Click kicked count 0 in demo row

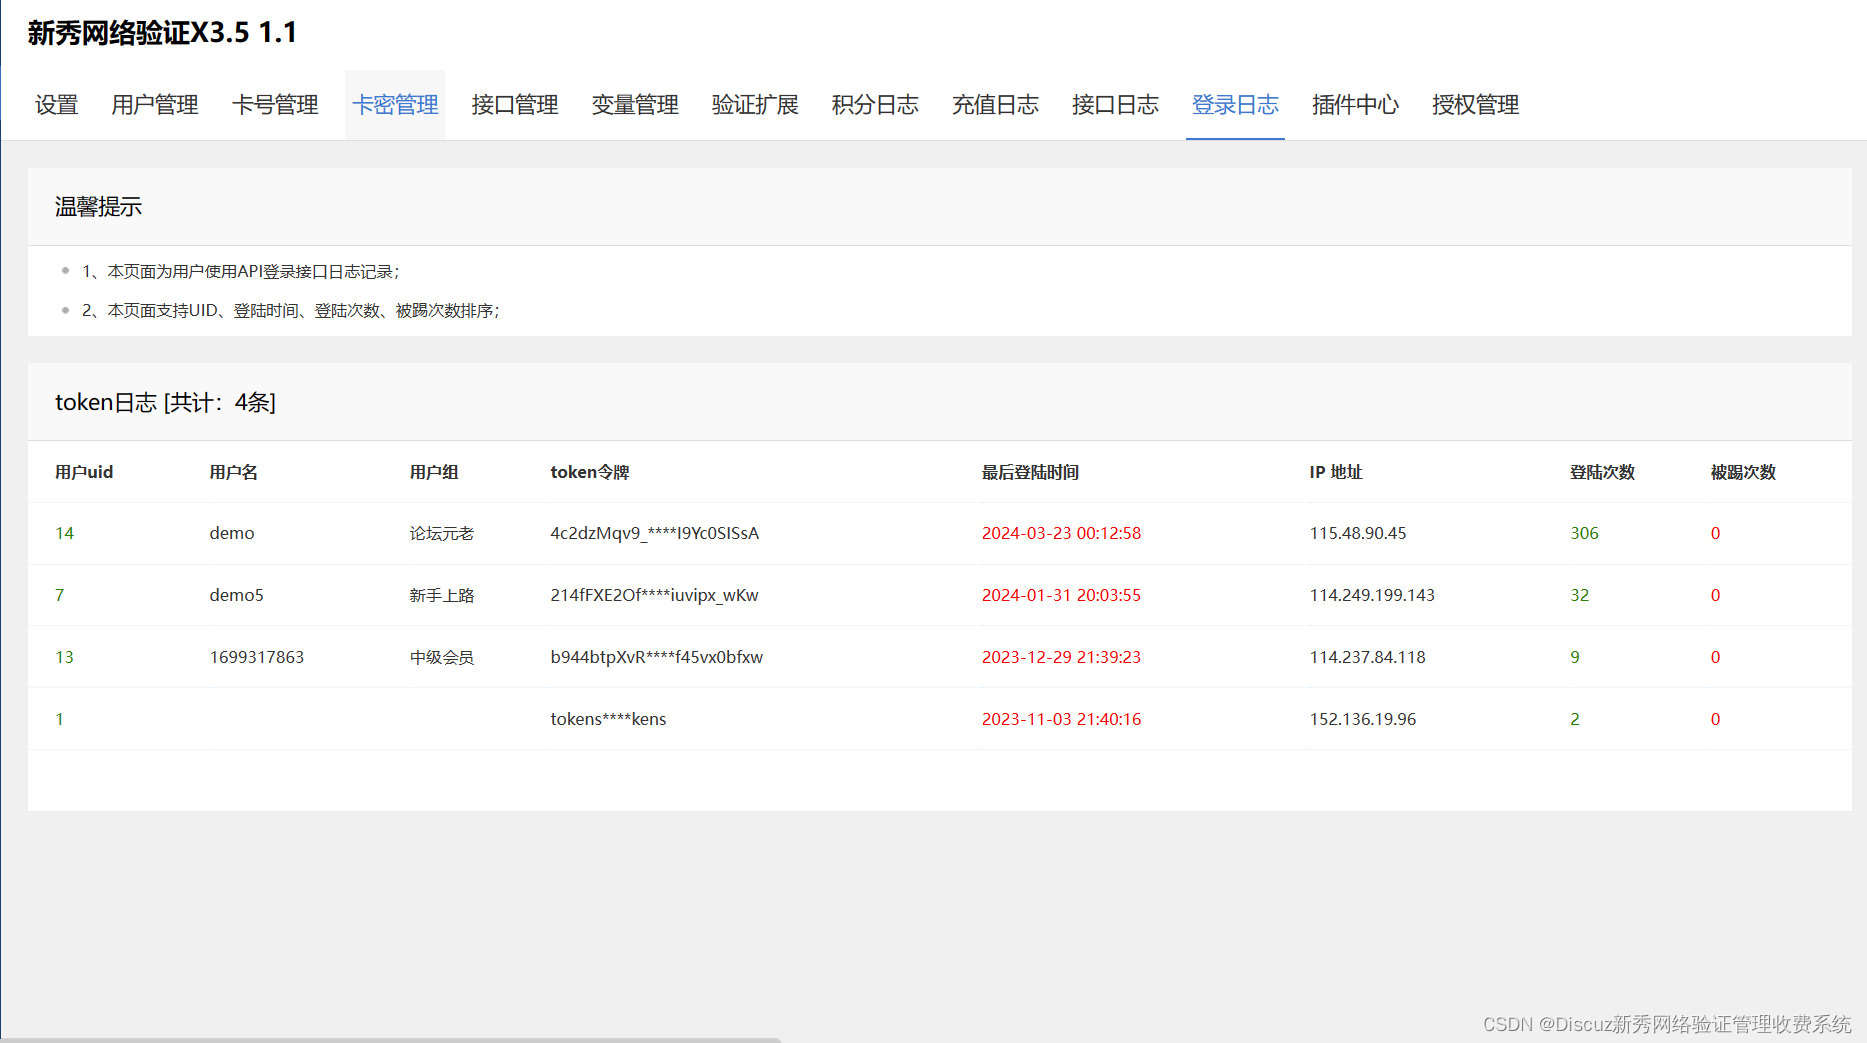click(x=1715, y=533)
